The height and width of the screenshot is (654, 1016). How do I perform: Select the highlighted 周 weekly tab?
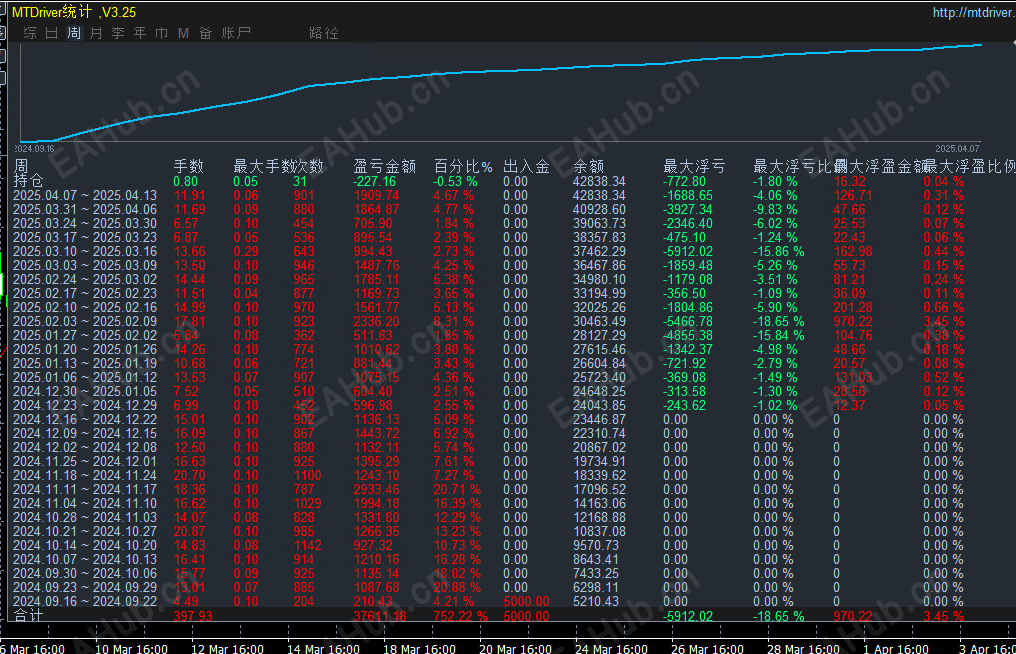coord(74,33)
